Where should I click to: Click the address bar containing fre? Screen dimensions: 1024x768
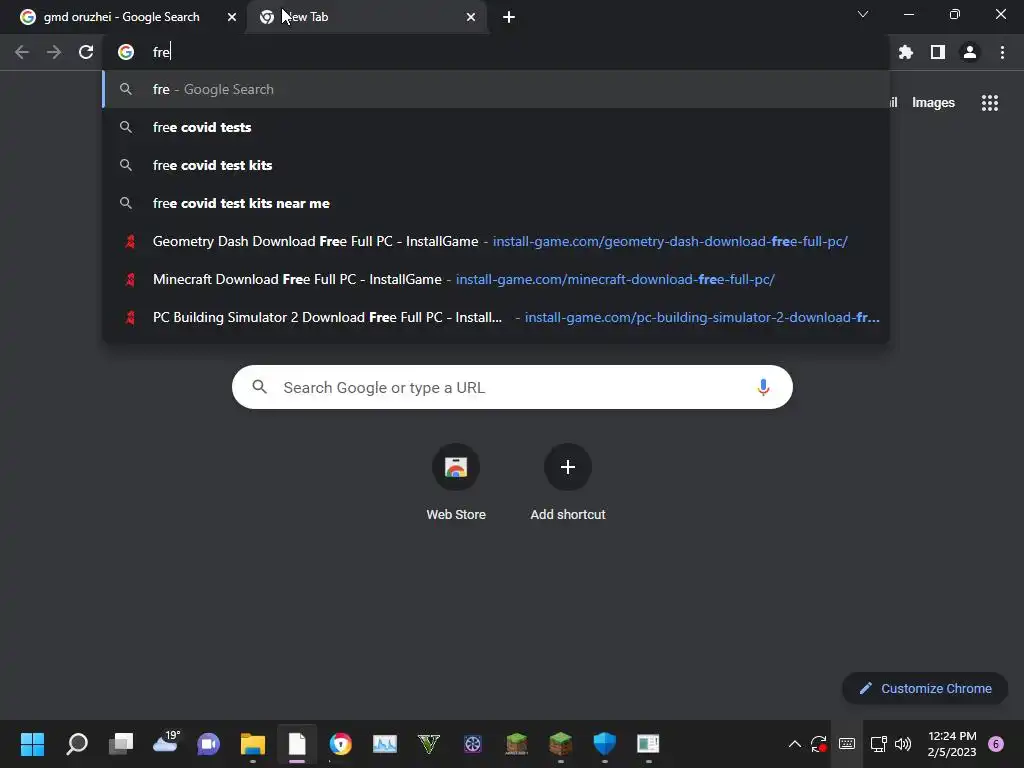pos(496,52)
